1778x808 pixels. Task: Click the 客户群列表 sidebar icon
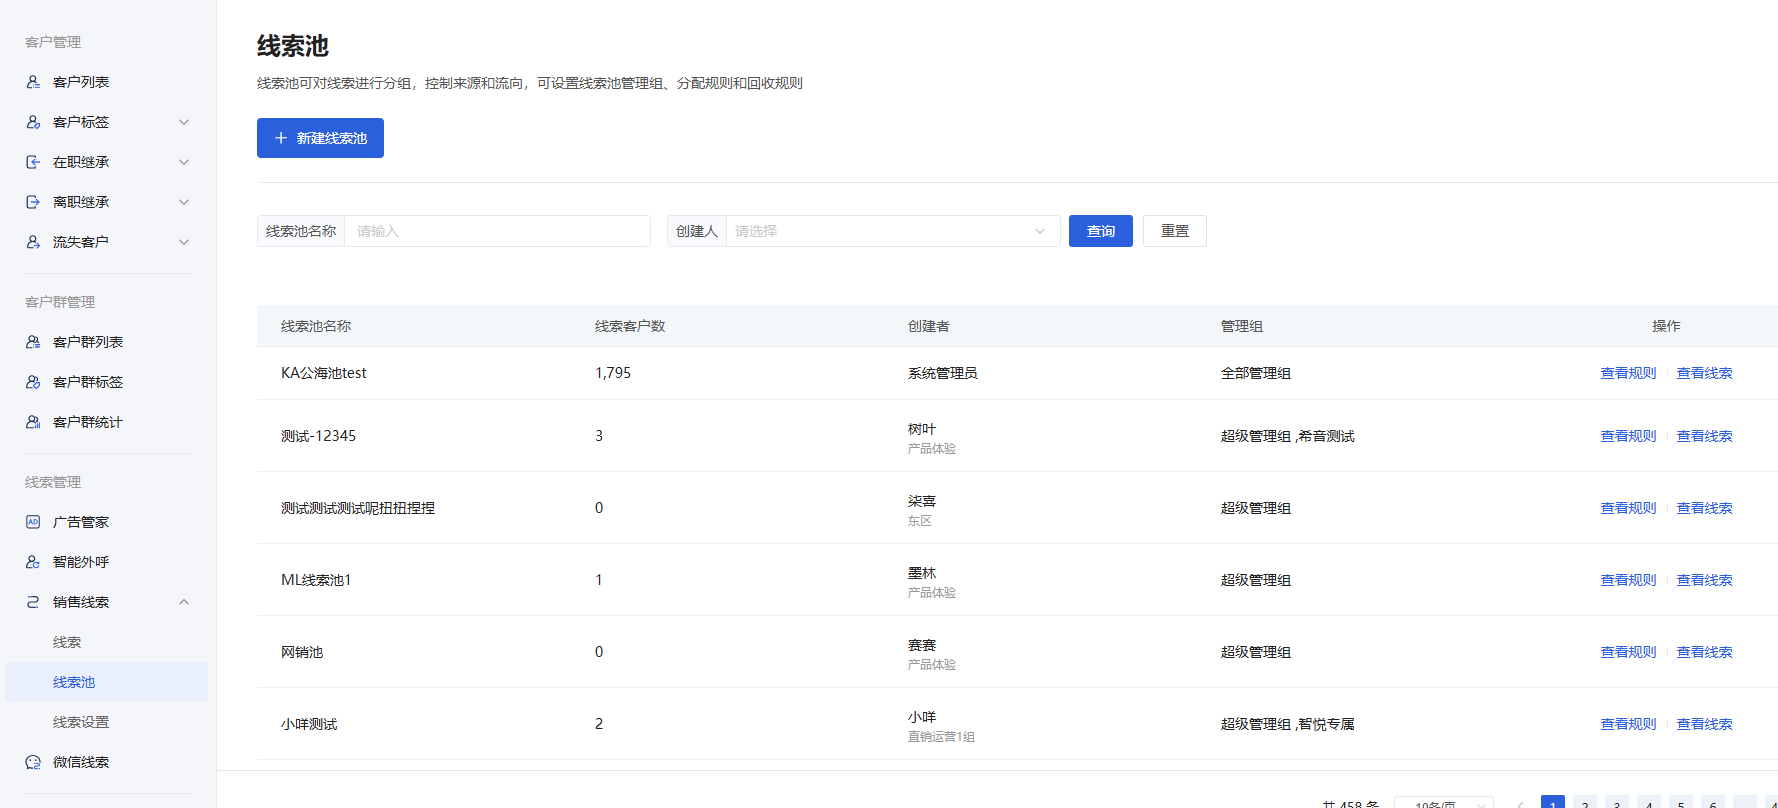[x=33, y=342]
